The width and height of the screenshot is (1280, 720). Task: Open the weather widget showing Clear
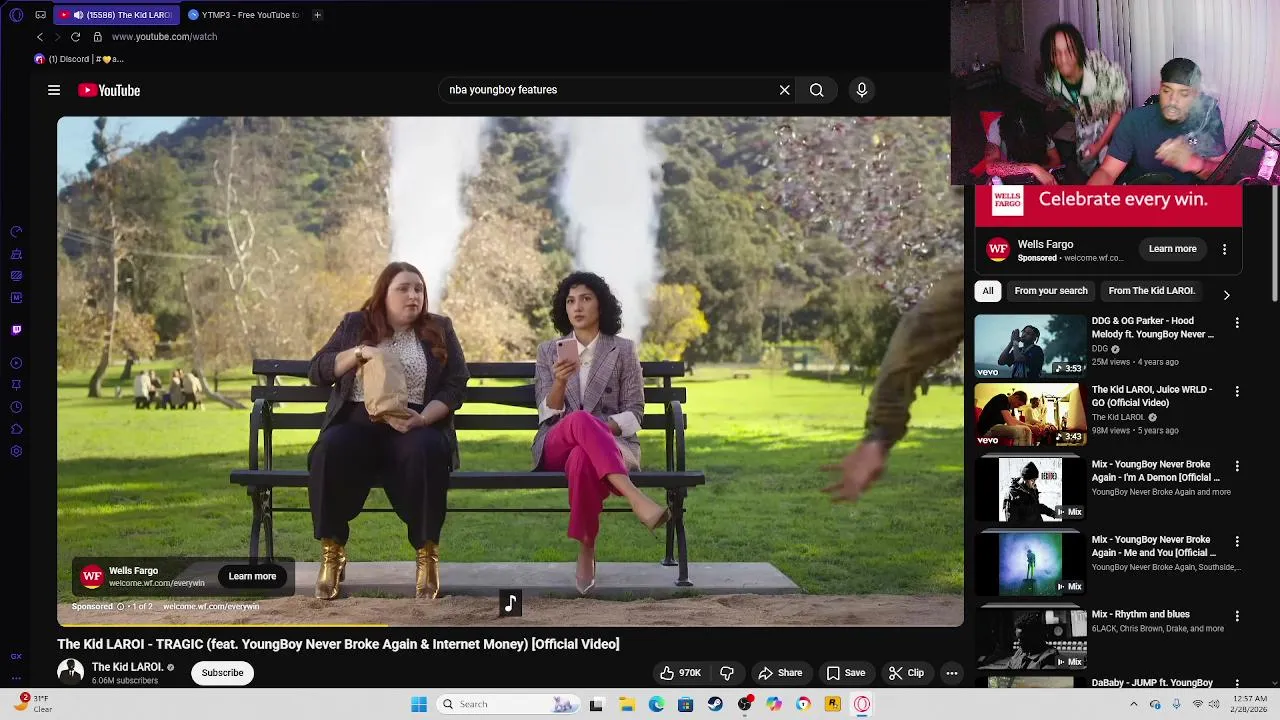pyautogui.click(x=33, y=704)
